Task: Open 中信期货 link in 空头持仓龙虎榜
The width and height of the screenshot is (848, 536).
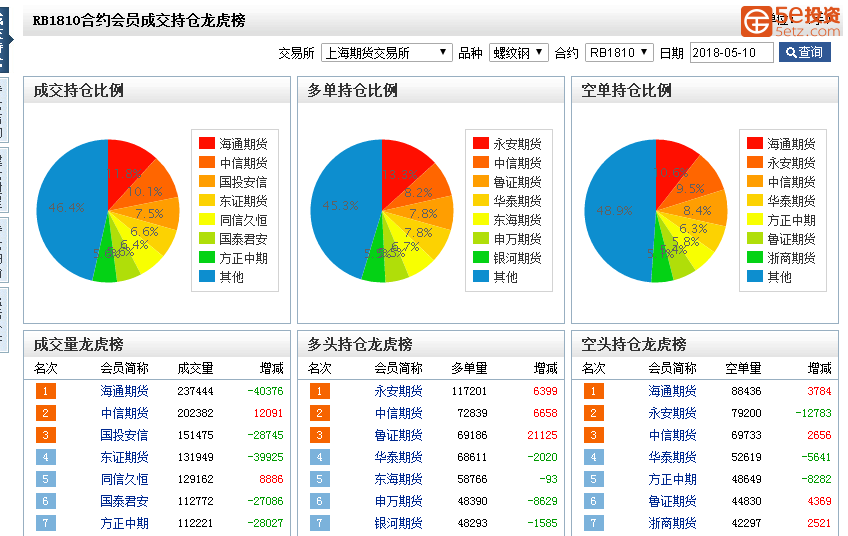Action: click(x=673, y=435)
